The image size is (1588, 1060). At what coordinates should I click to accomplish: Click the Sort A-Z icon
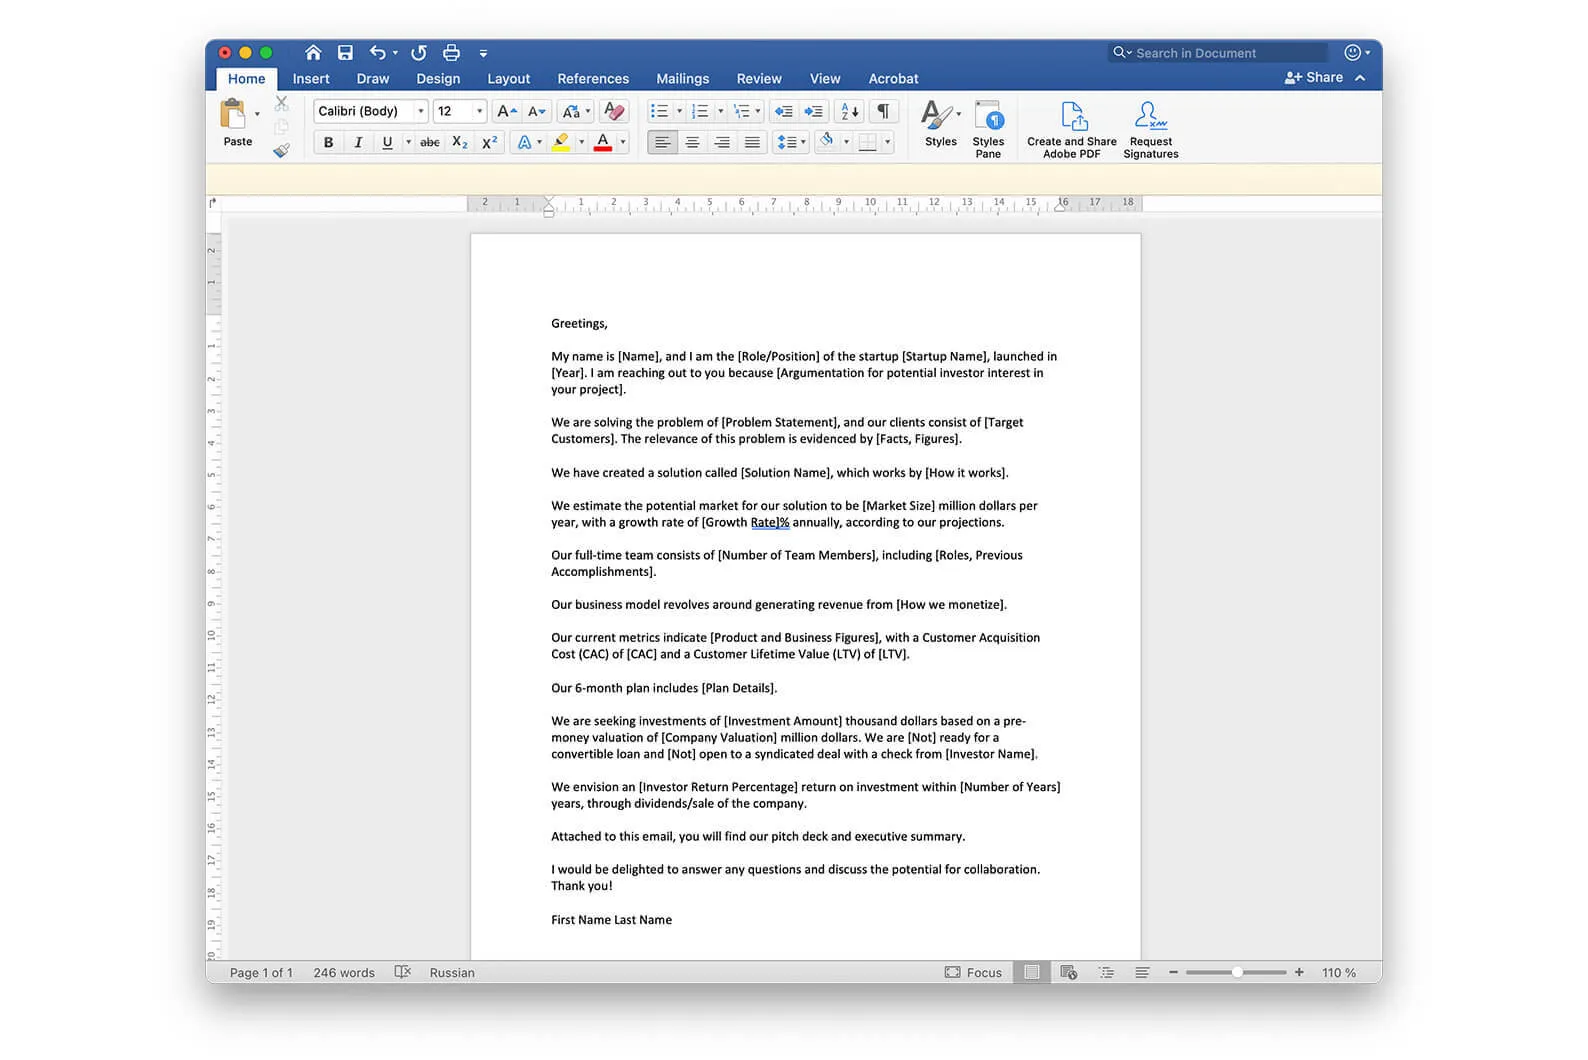coord(849,111)
